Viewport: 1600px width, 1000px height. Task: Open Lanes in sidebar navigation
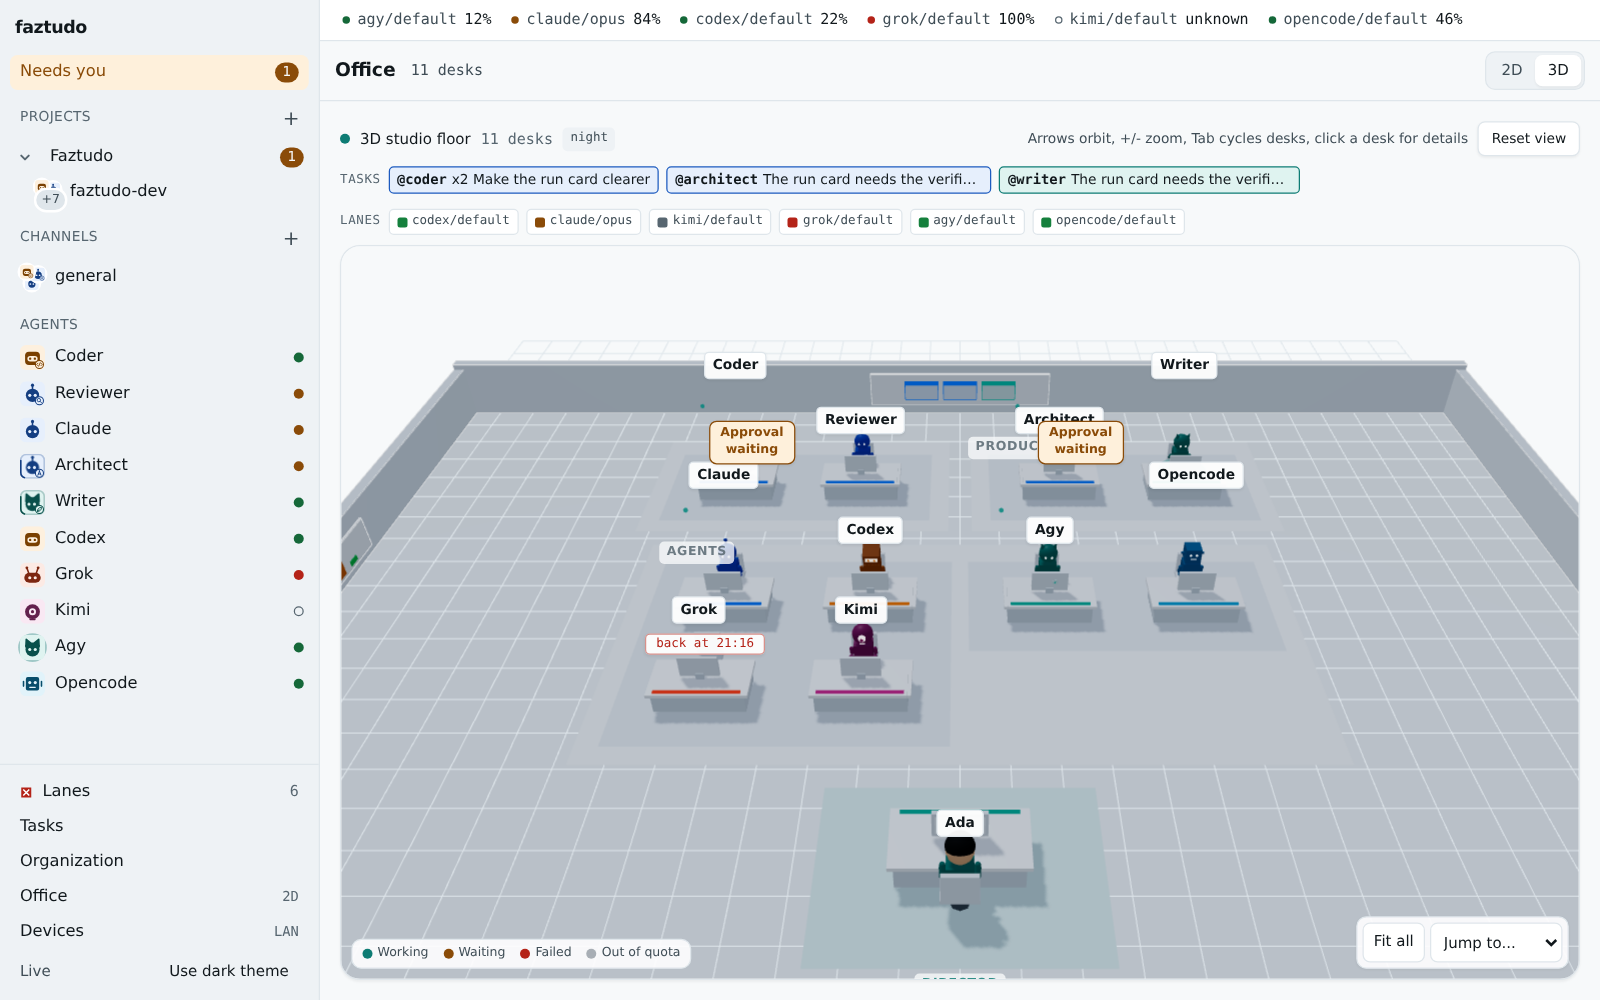[x=159, y=791]
